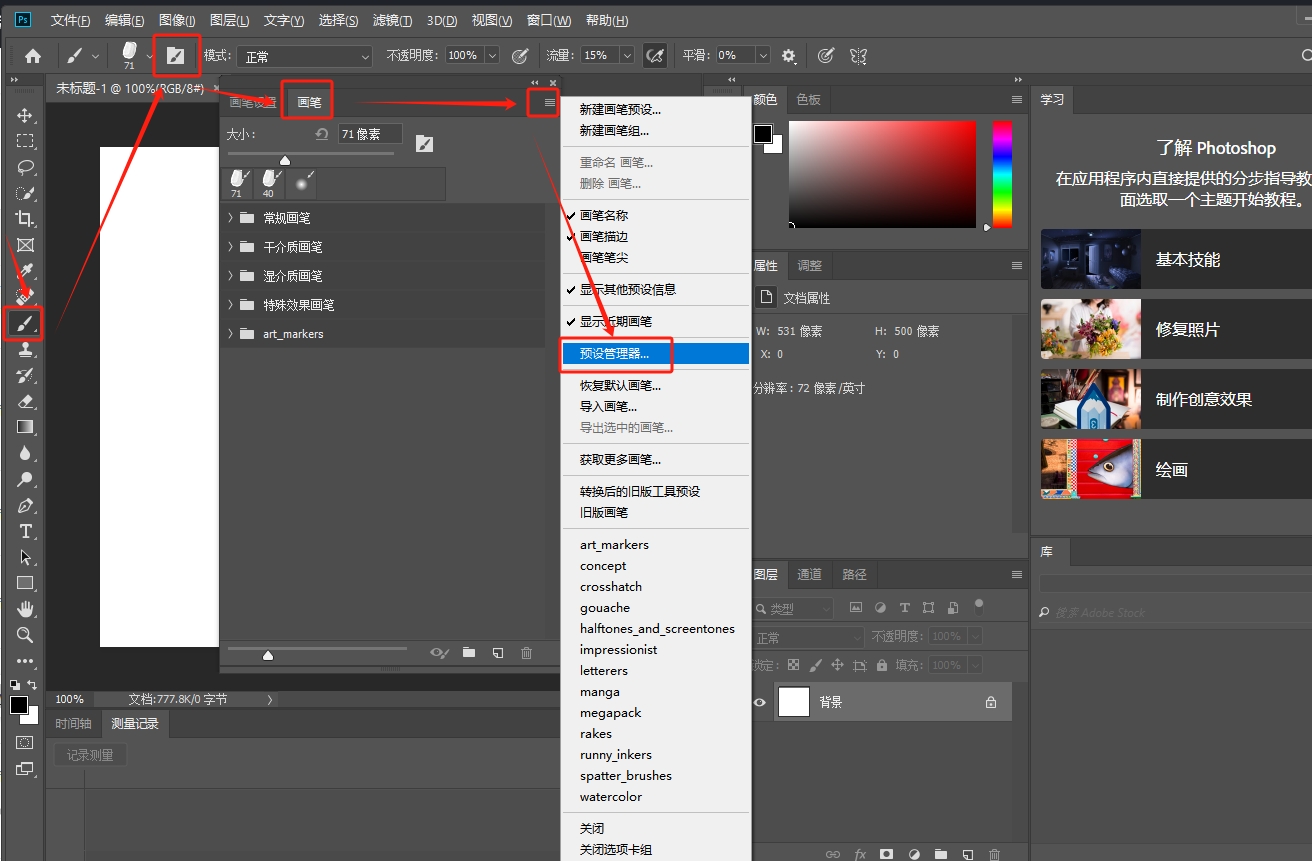
Task: Toggle pressure for opacity icon
Action: 520,56
